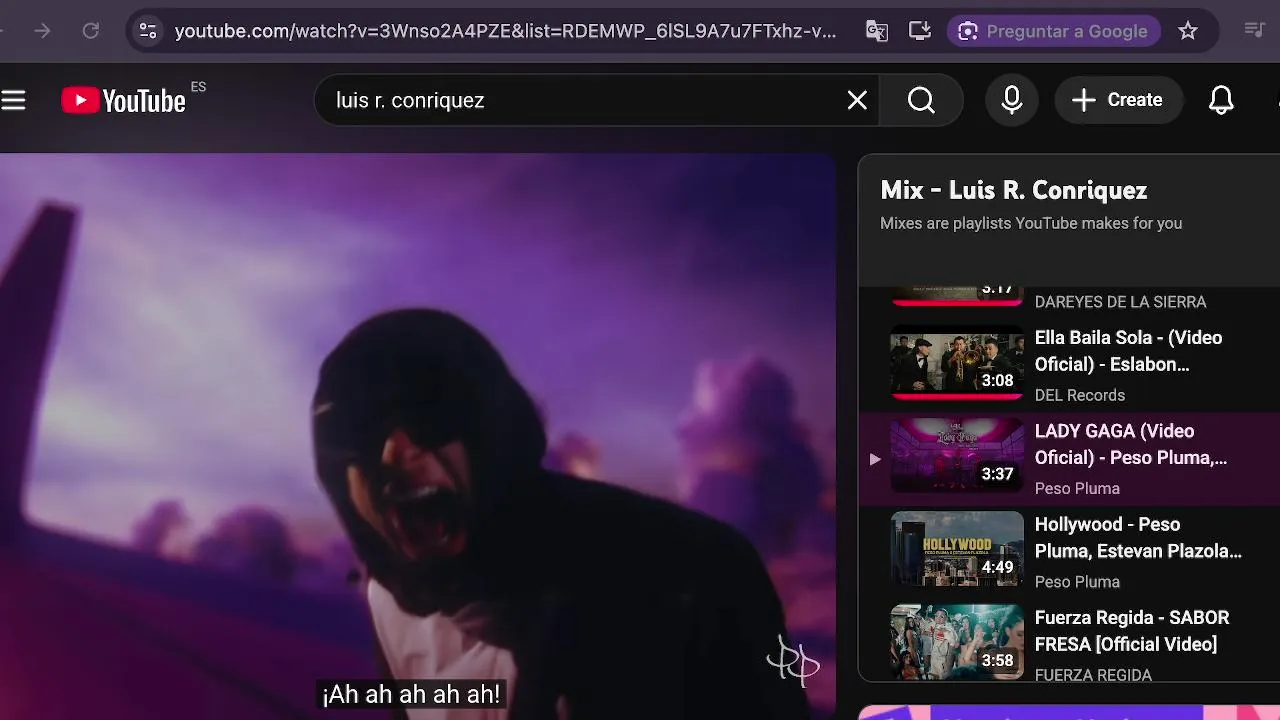Click Peso Pluma channel under LADY GAGA

point(1077,489)
